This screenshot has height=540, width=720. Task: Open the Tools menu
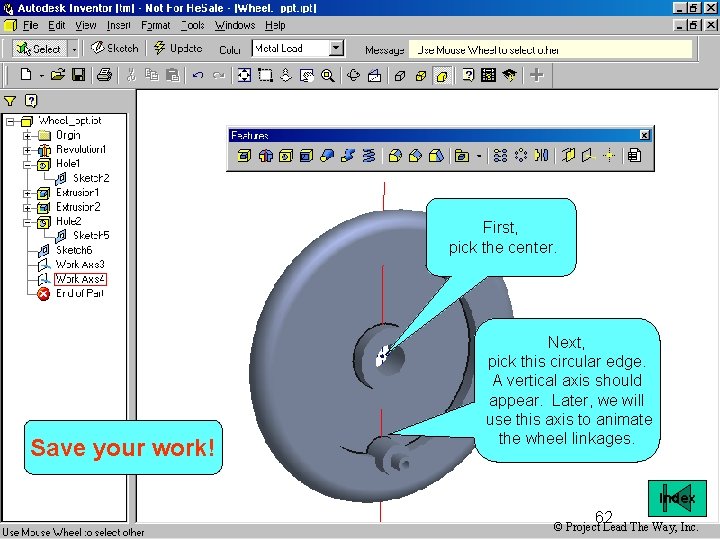pos(192,25)
